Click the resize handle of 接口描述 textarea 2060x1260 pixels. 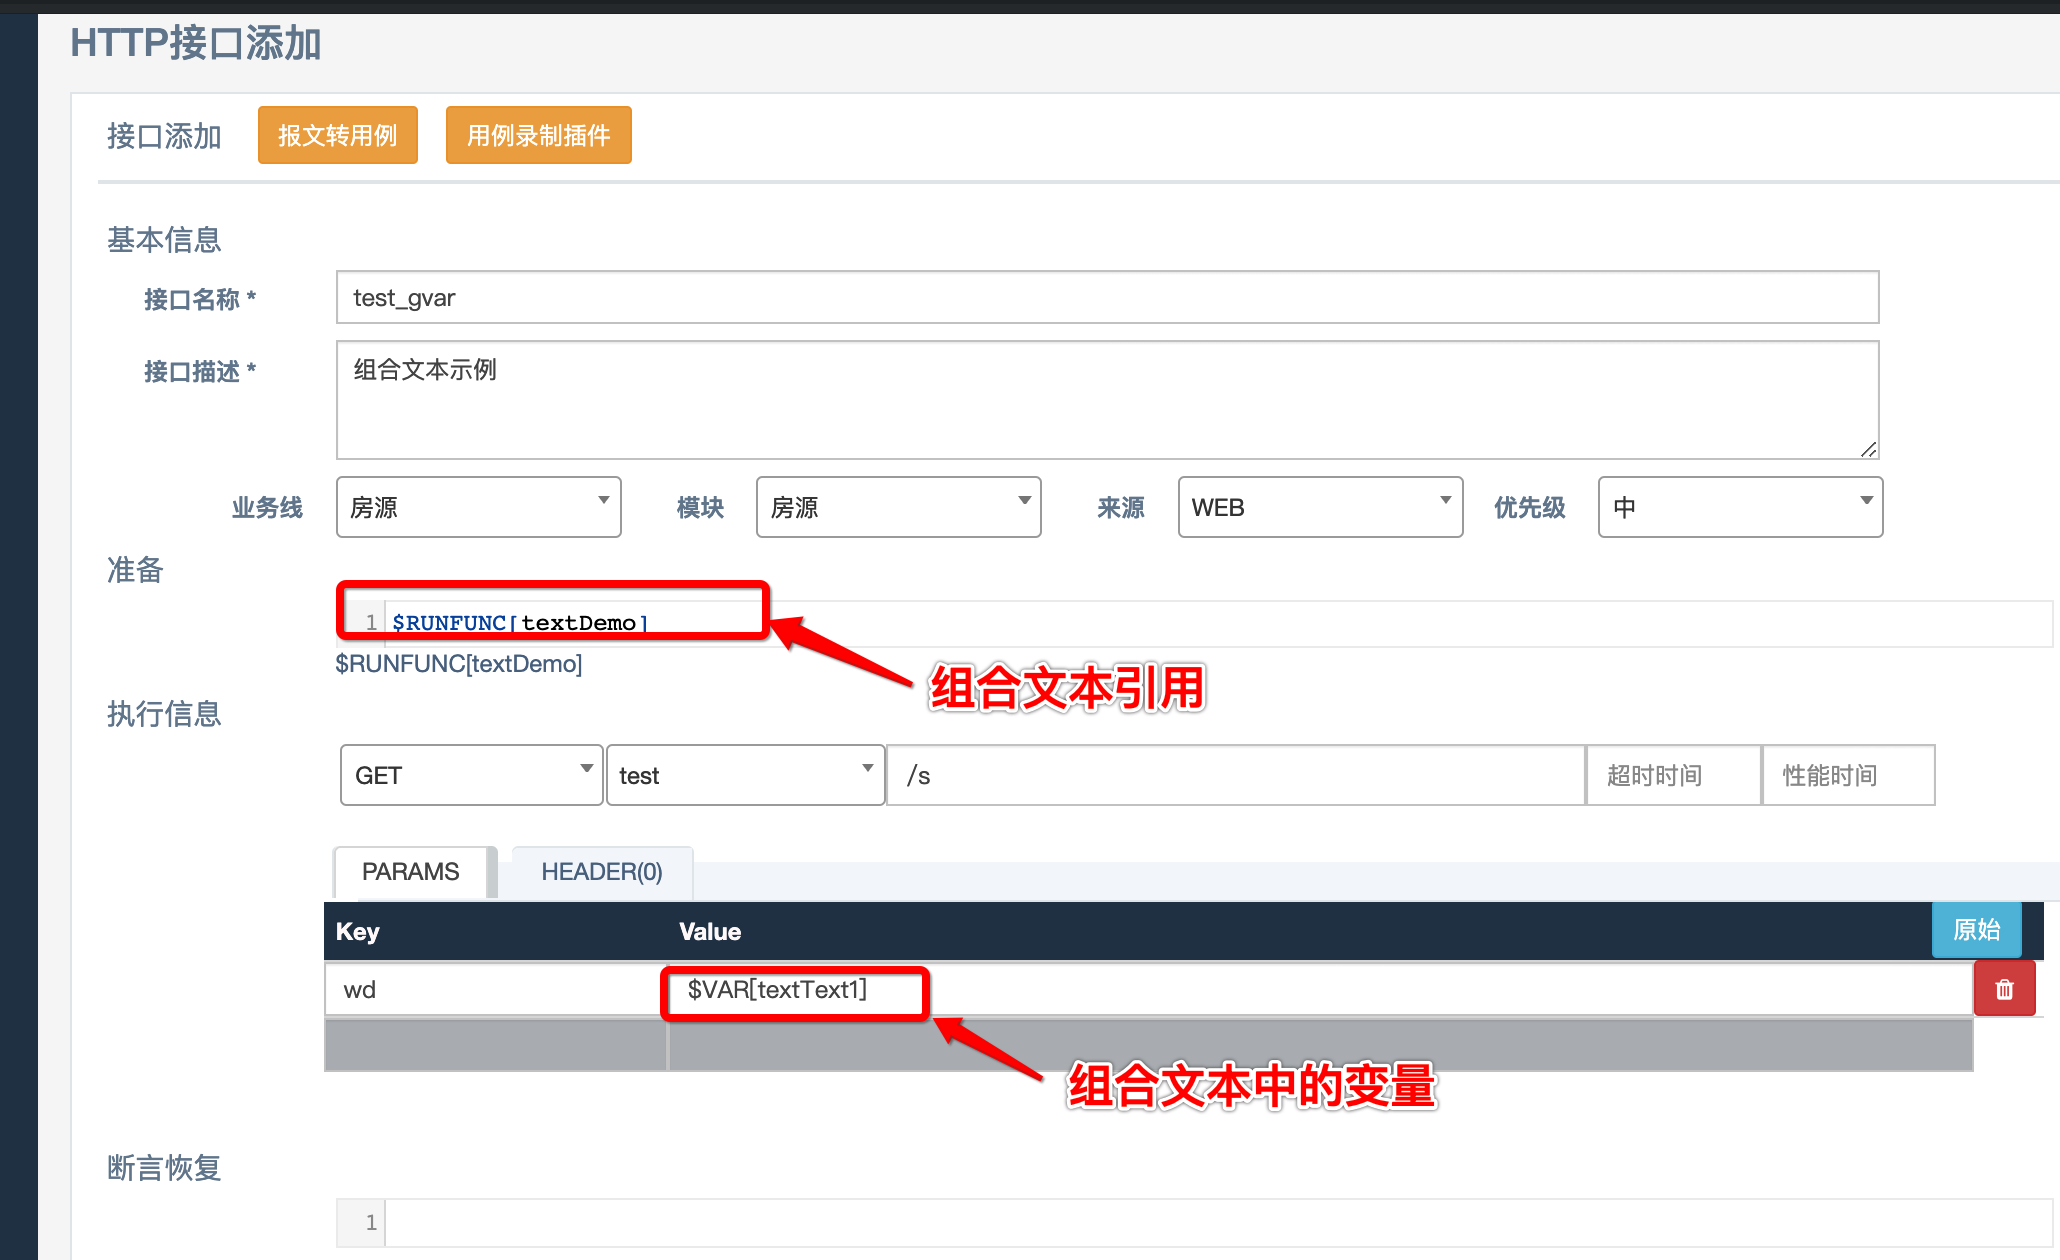(x=1868, y=449)
